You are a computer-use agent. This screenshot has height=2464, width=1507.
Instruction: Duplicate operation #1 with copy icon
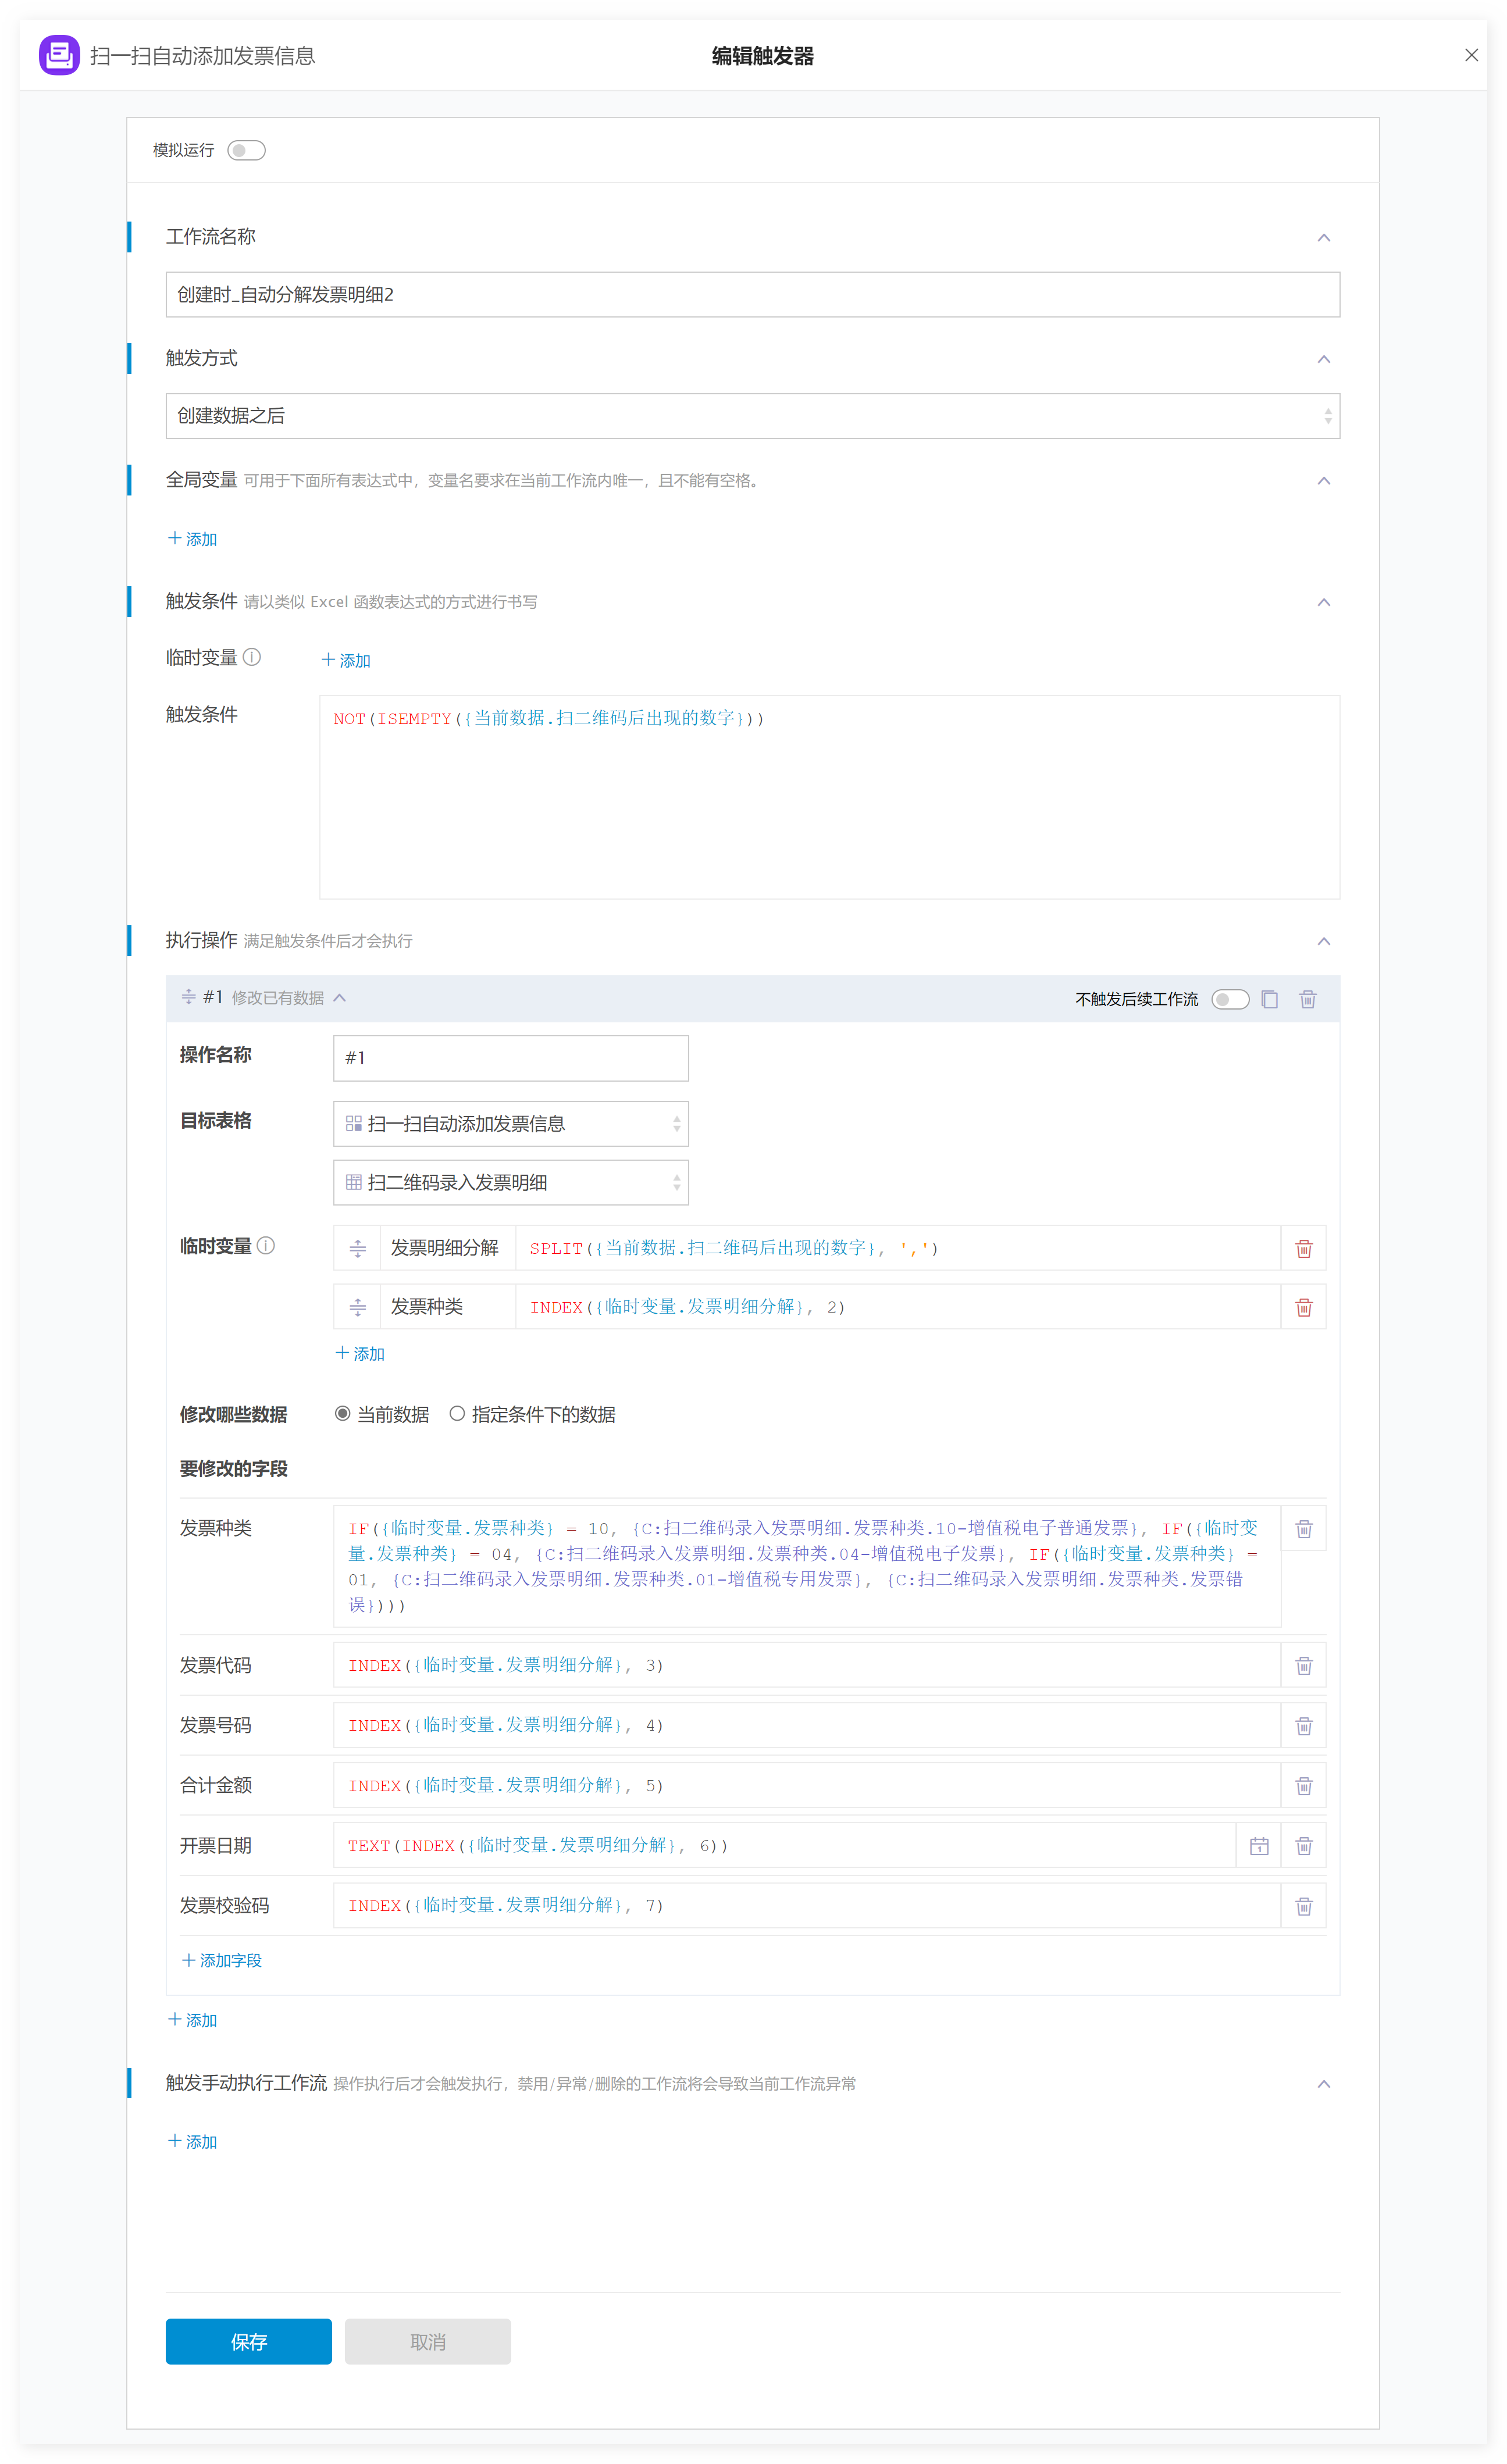point(1269,999)
